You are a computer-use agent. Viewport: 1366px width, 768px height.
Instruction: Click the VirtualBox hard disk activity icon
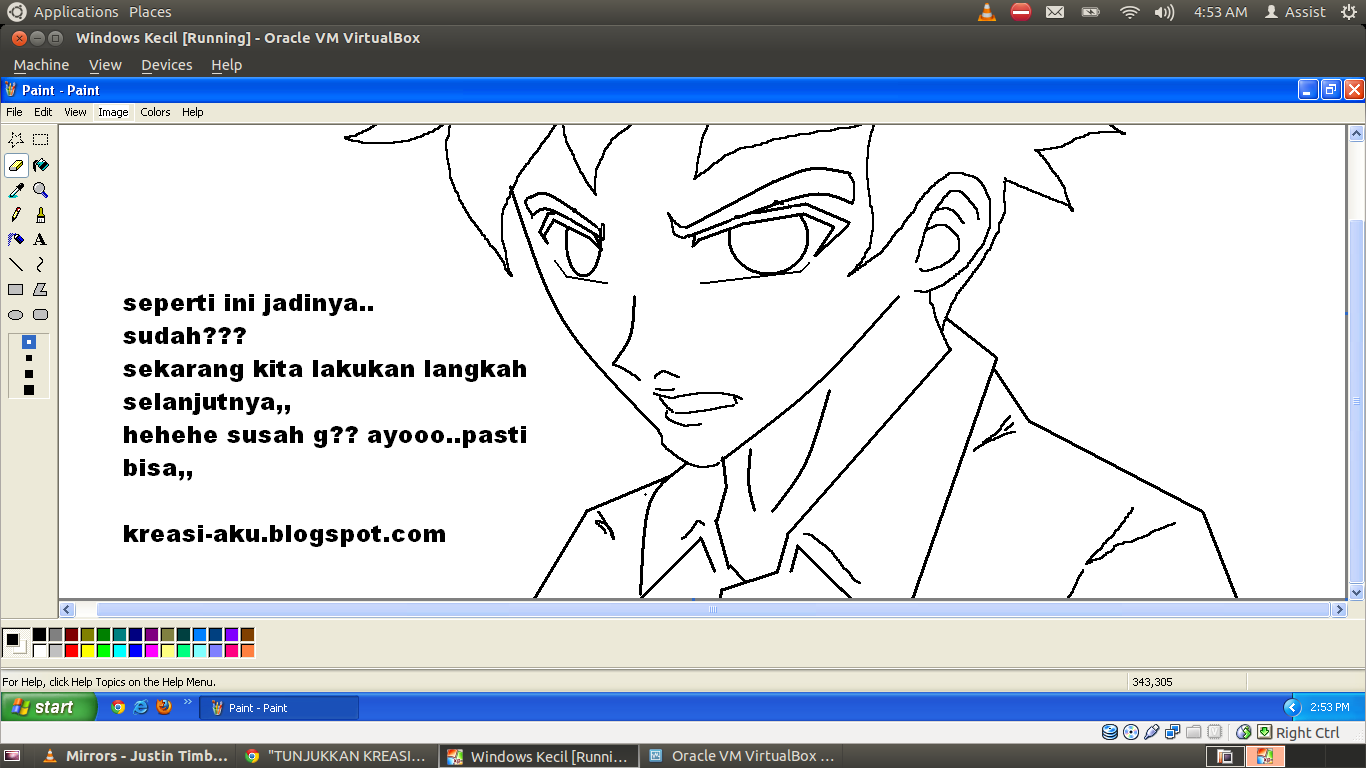[1110, 732]
